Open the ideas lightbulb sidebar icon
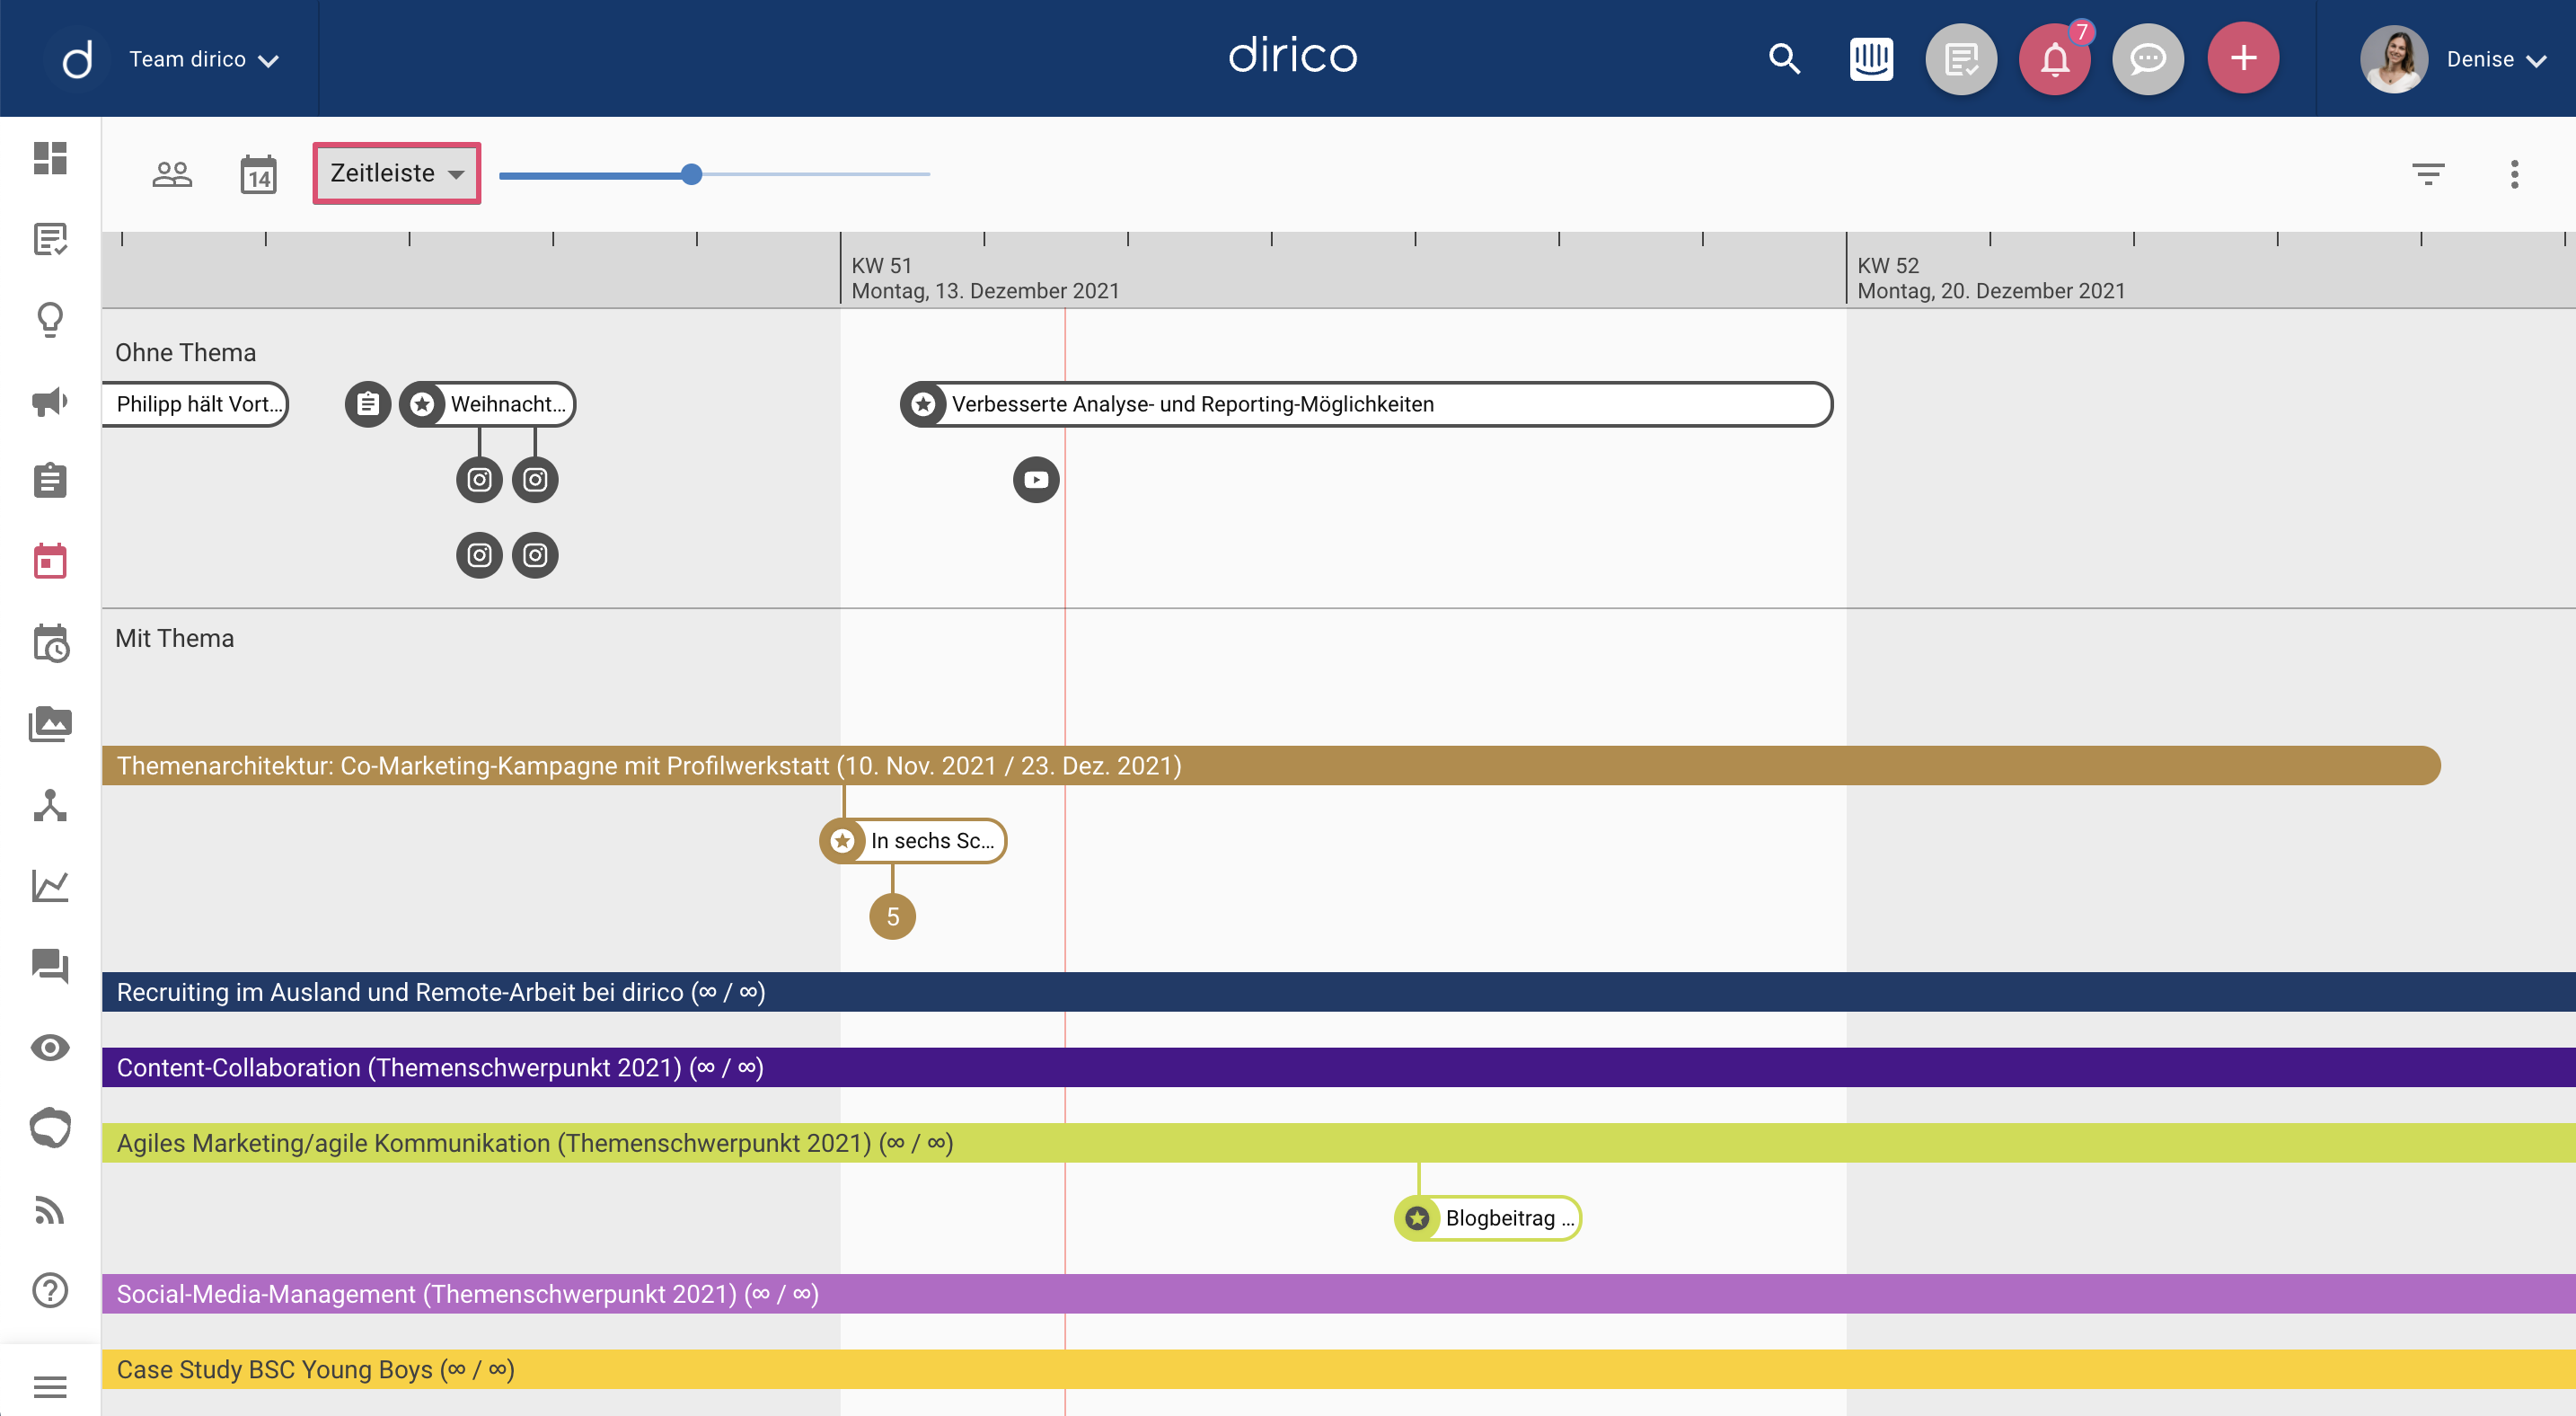The width and height of the screenshot is (2576, 1416). coord(50,320)
